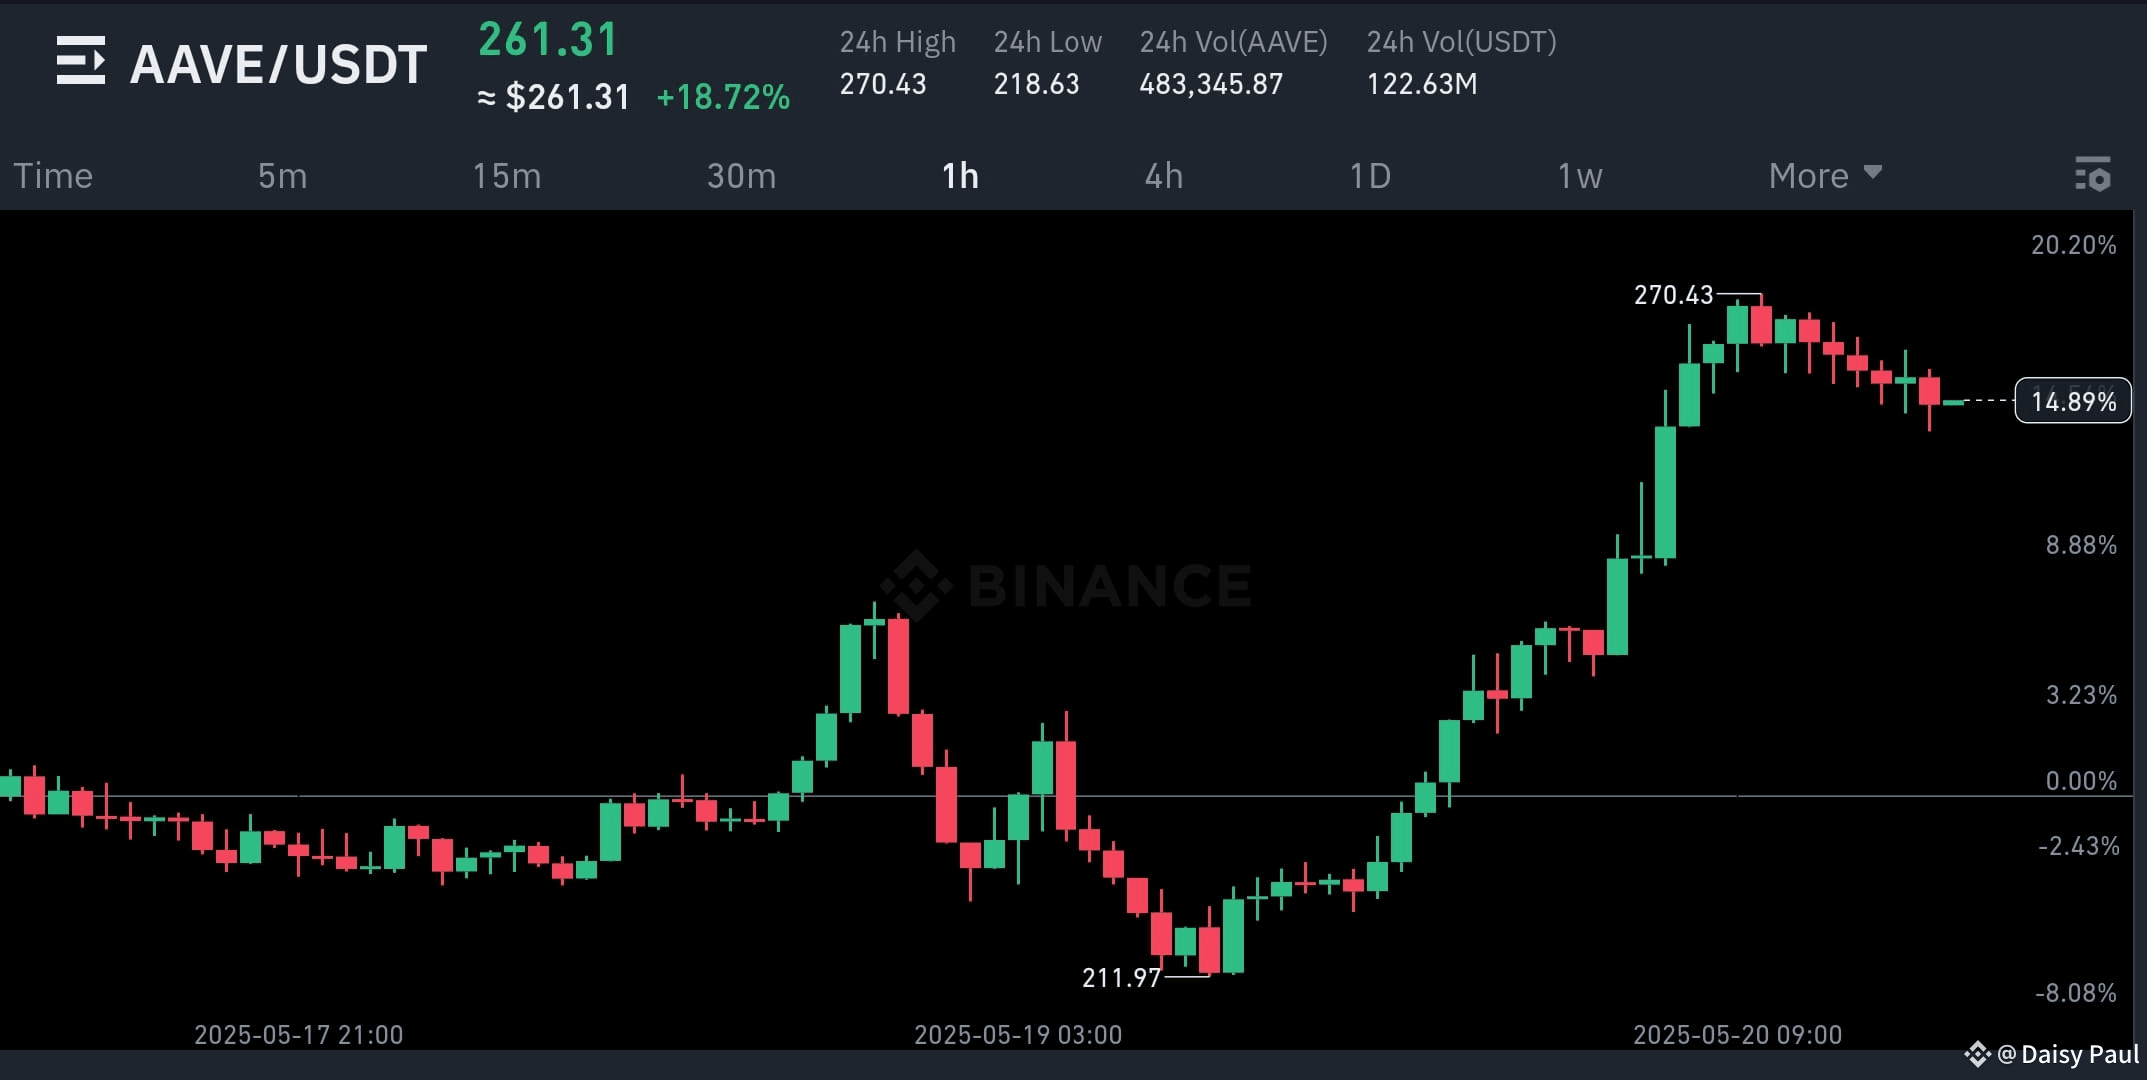2147x1080 pixels.
Task: Click the AAVE/USDT pair name
Action: point(278,62)
